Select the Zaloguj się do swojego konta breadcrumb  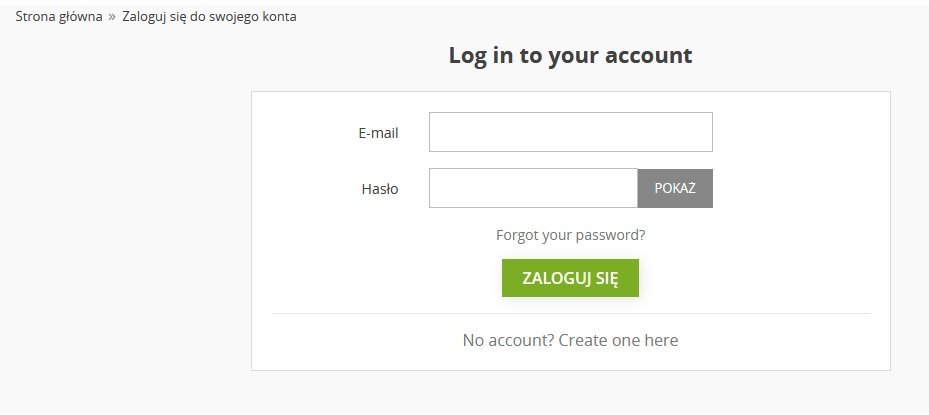(209, 17)
